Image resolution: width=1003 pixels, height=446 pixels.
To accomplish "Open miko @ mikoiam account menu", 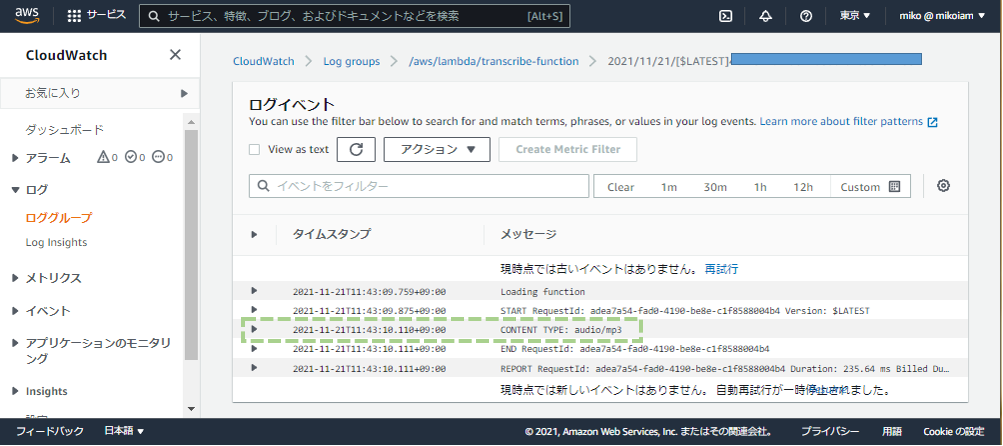I will [x=942, y=16].
